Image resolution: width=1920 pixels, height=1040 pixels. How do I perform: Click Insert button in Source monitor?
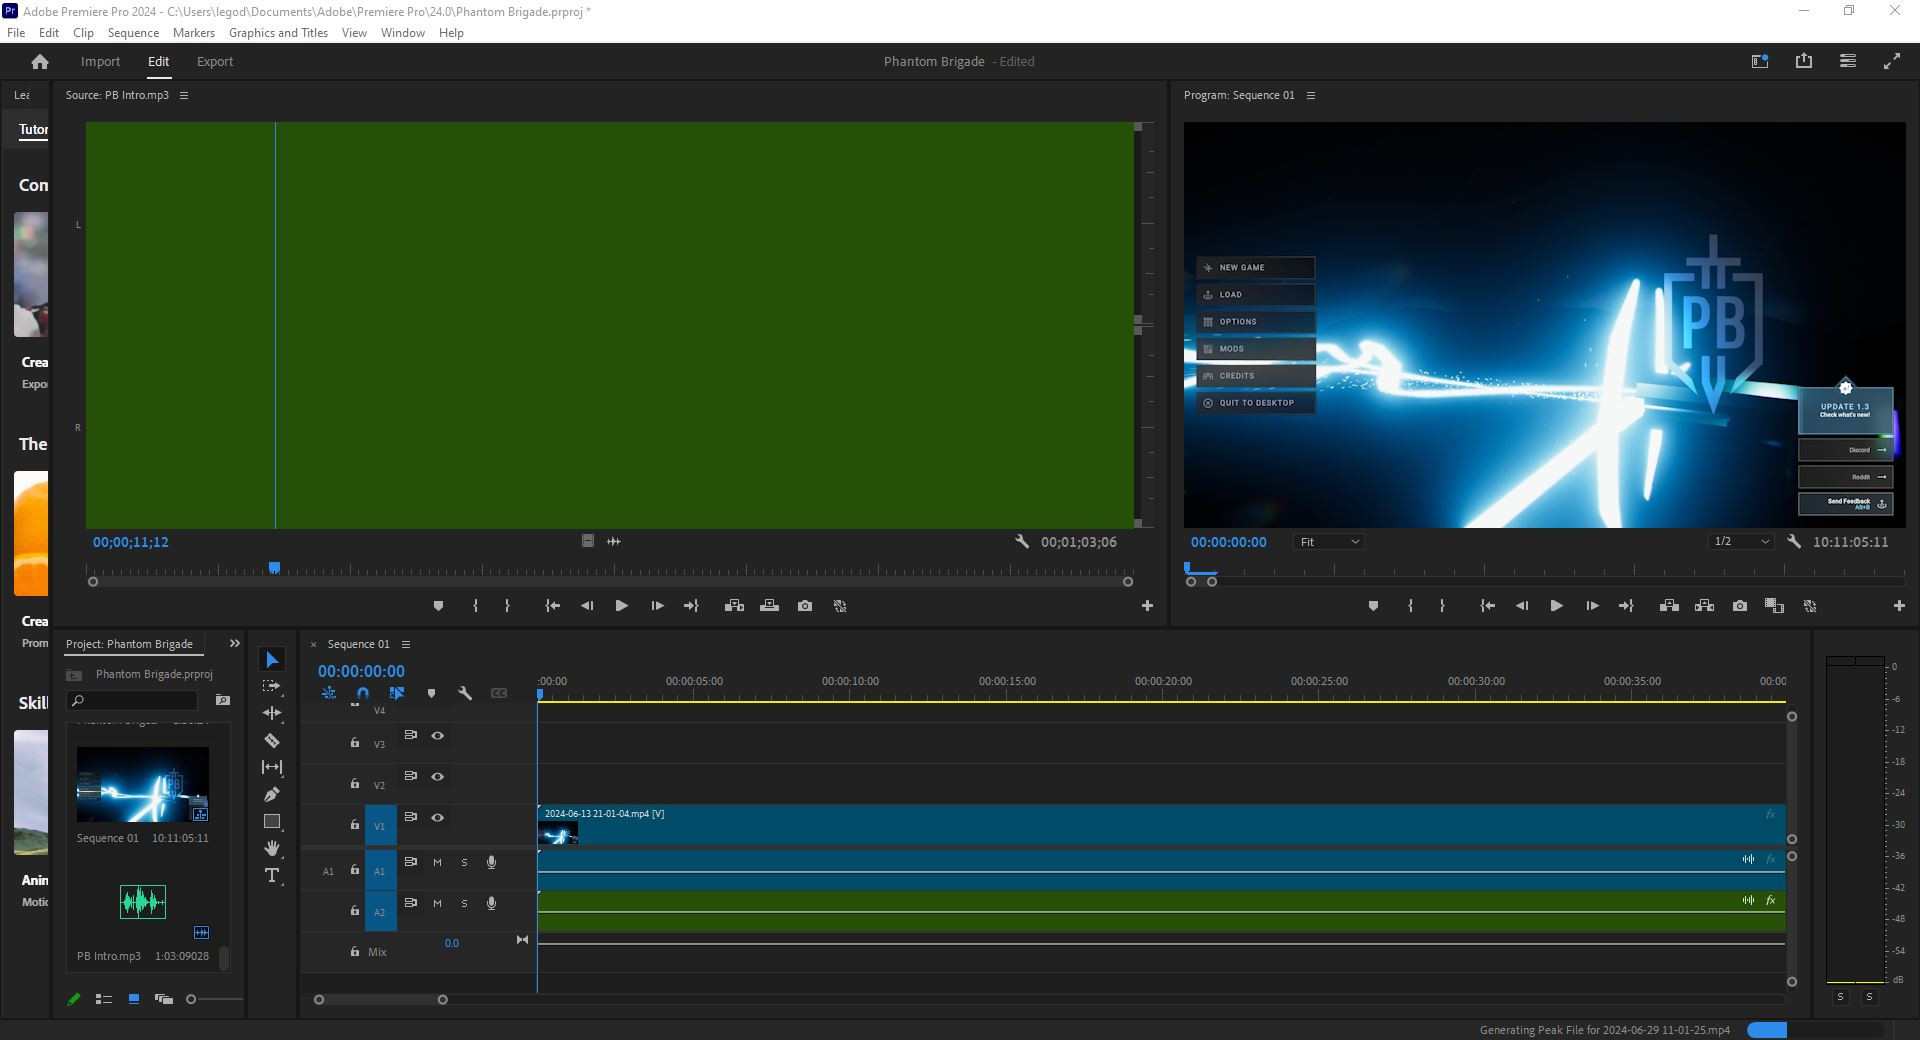pos(734,606)
